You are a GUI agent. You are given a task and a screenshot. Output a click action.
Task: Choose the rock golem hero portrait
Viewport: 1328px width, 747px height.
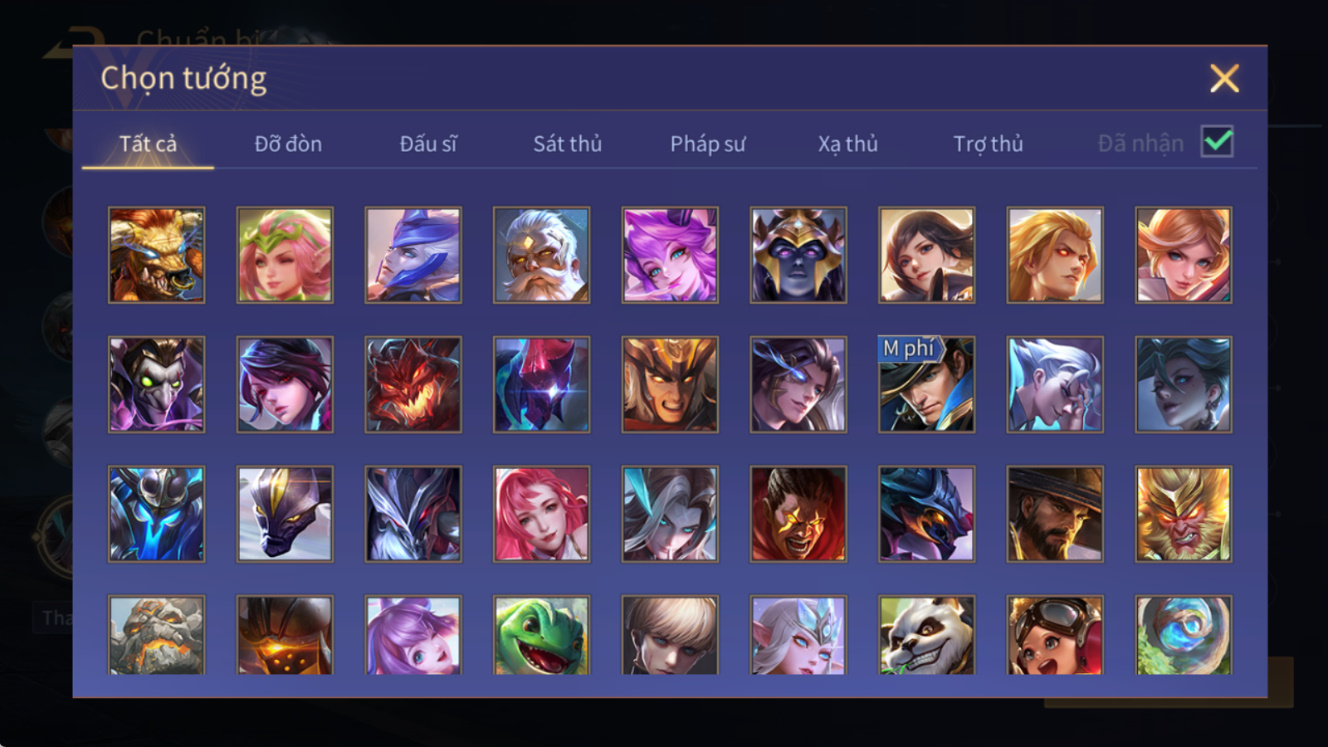(x=156, y=635)
